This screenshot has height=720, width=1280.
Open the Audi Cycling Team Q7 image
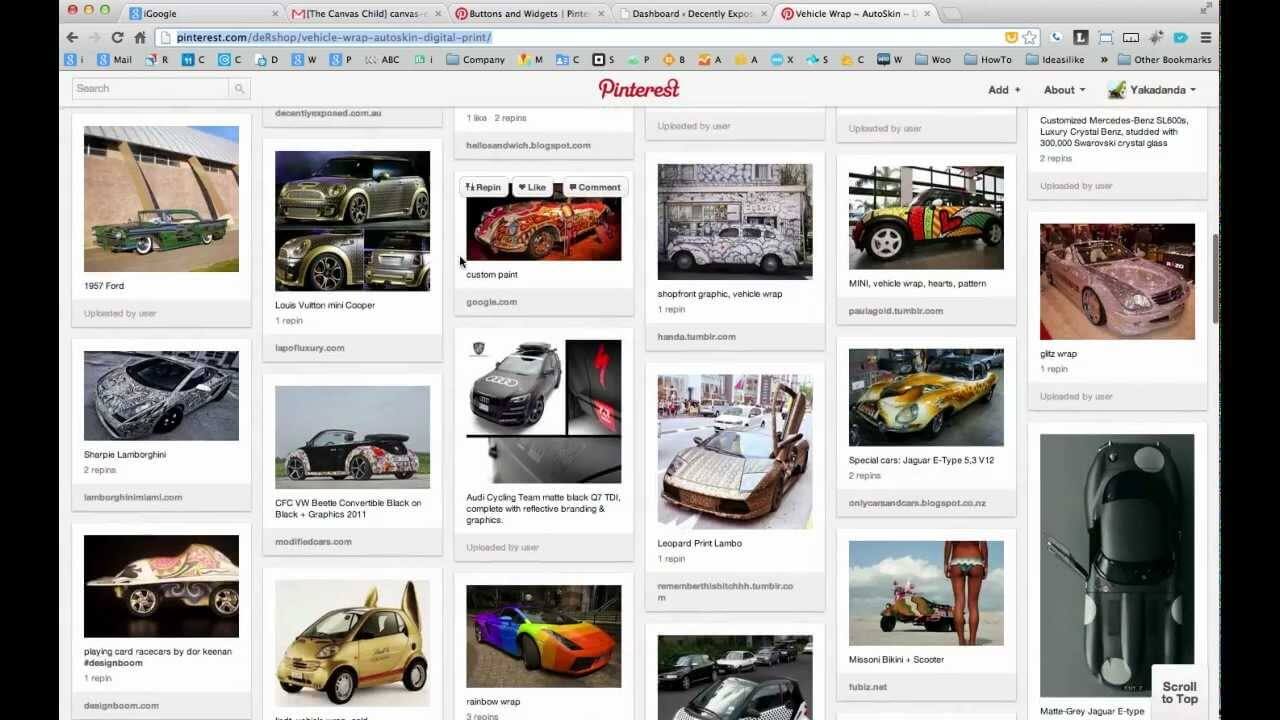tap(543, 412)
